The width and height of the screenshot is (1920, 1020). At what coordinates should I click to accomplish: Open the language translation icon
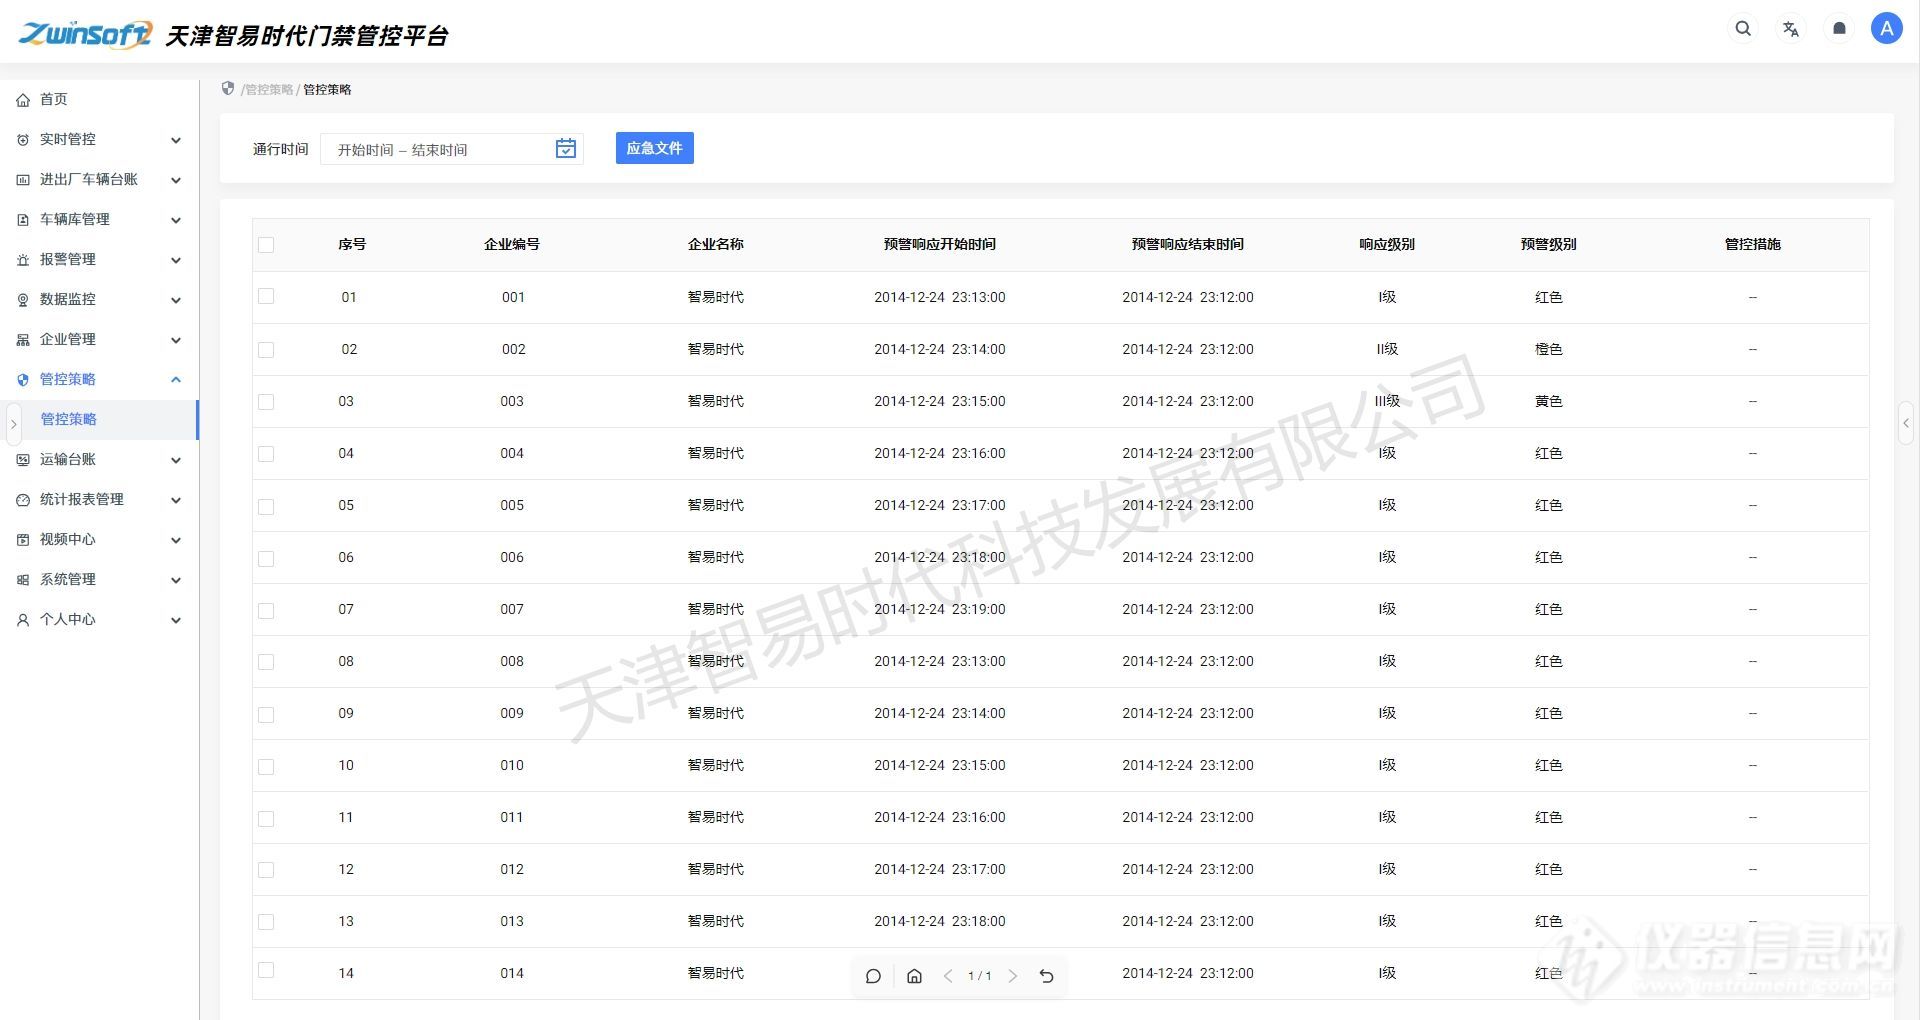(1791, 29)
